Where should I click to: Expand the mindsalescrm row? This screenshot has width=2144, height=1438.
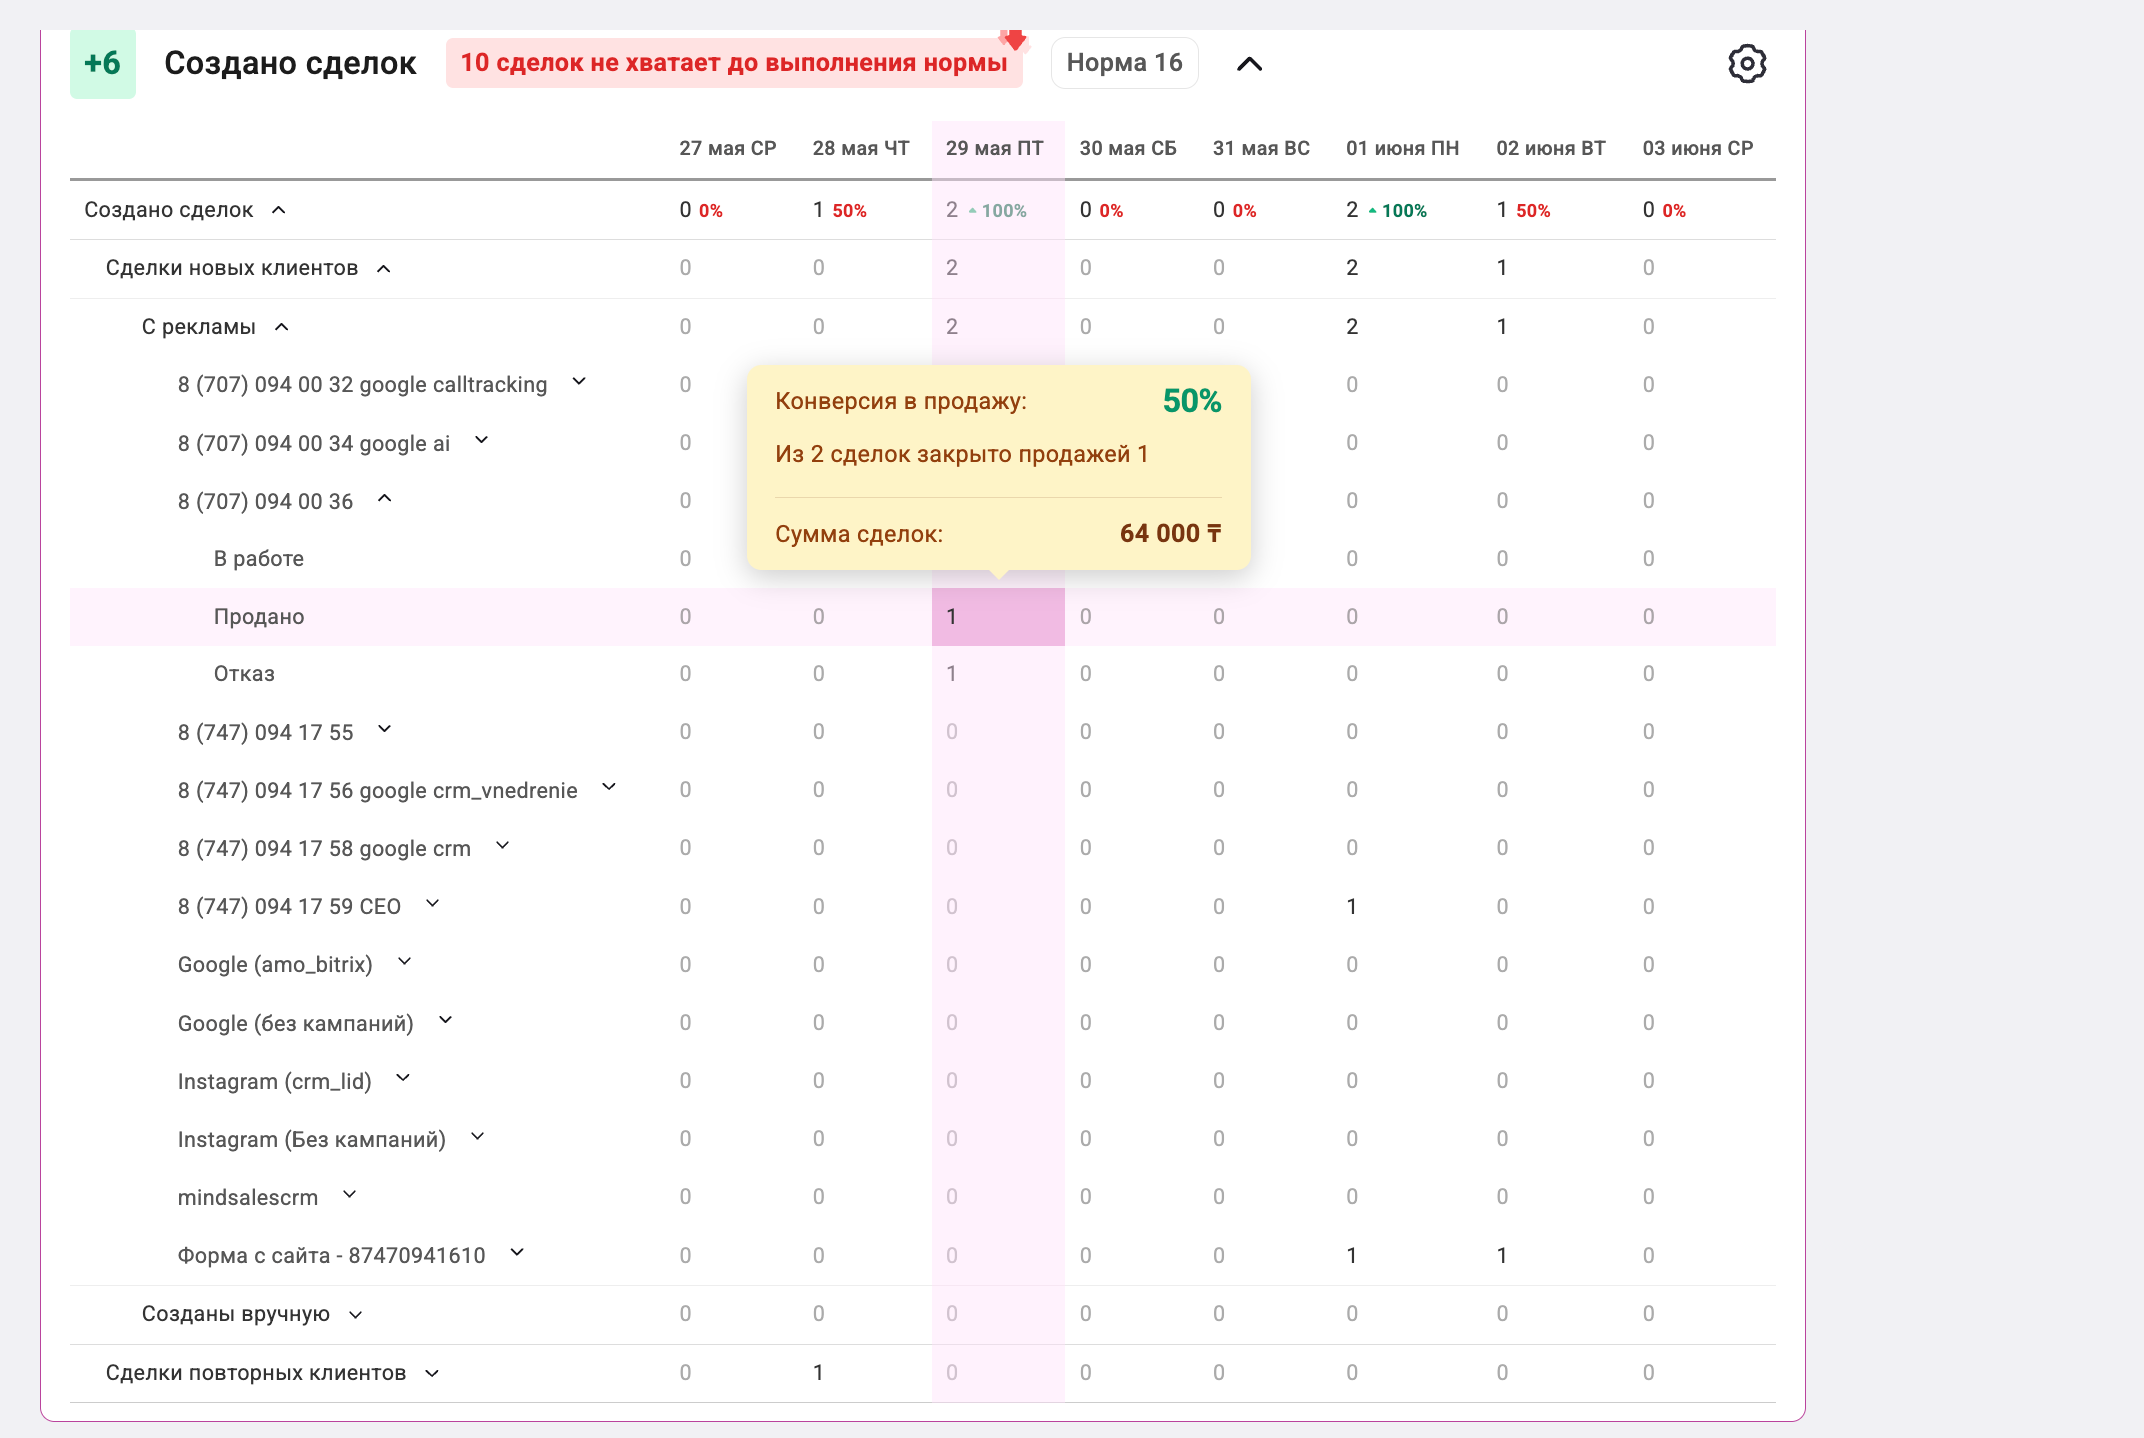point(350,1195)
